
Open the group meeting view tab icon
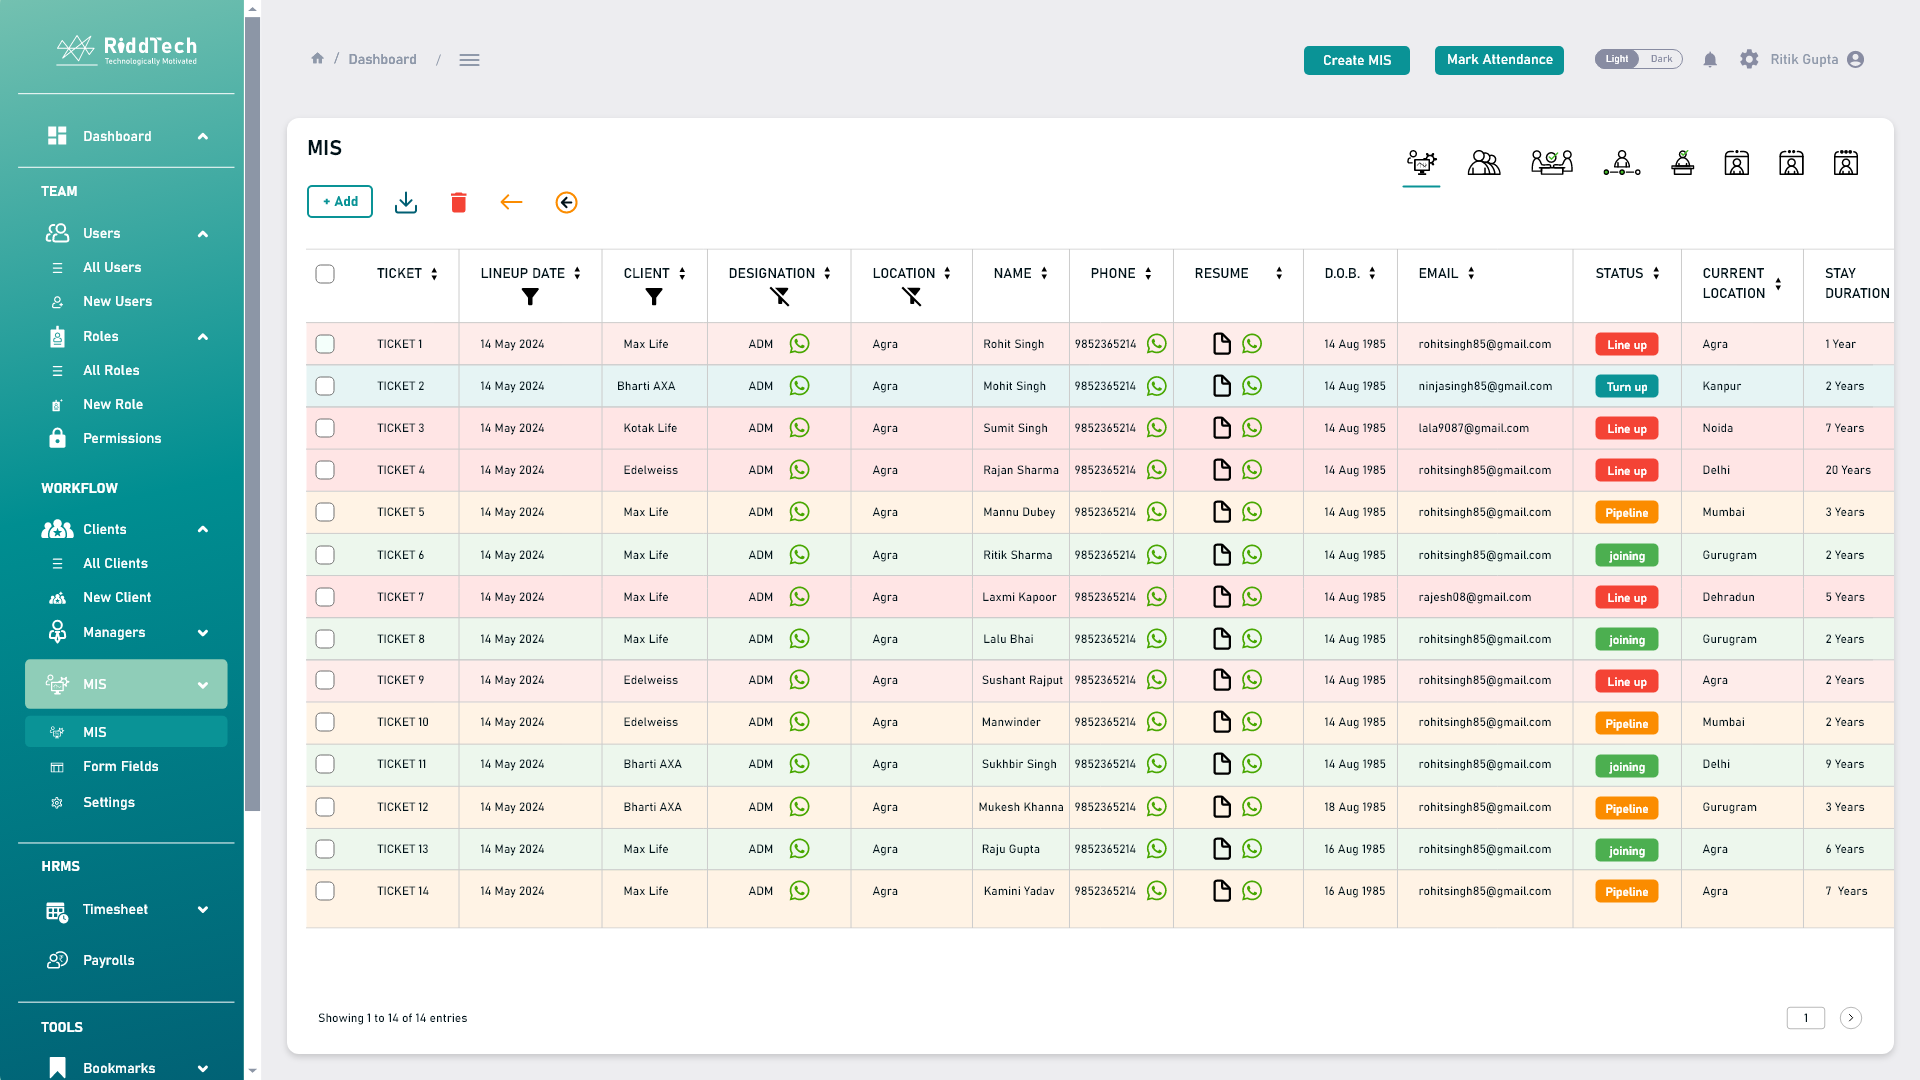(1552, 163)
